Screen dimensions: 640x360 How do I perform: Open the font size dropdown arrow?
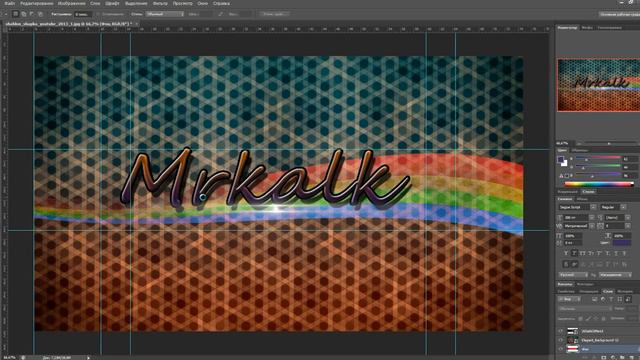pyautogui.click(x=592, y=218)
